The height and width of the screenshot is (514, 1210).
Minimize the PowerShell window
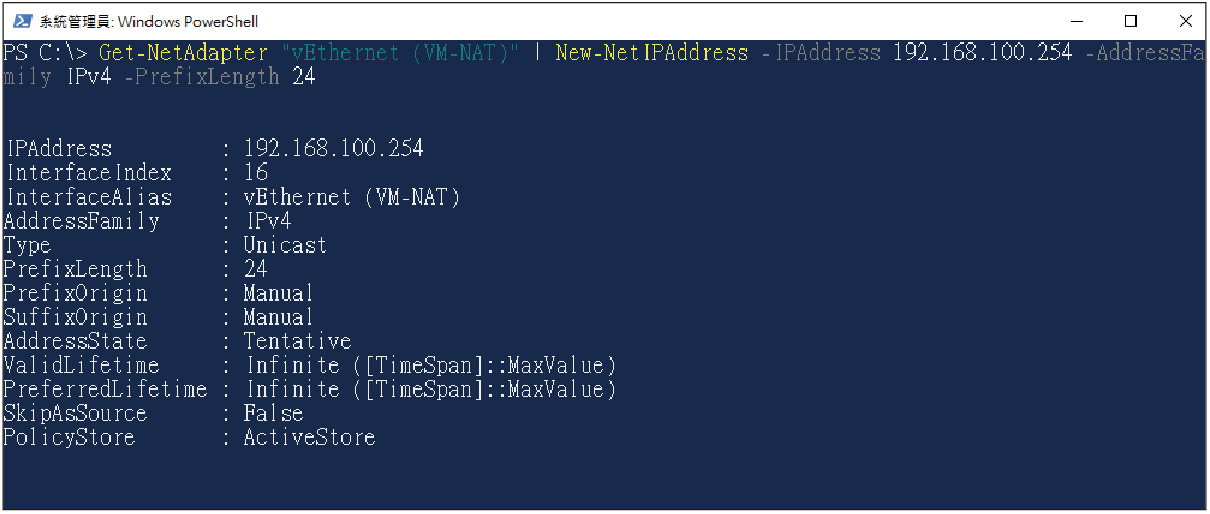click(x=1076, y=21)
